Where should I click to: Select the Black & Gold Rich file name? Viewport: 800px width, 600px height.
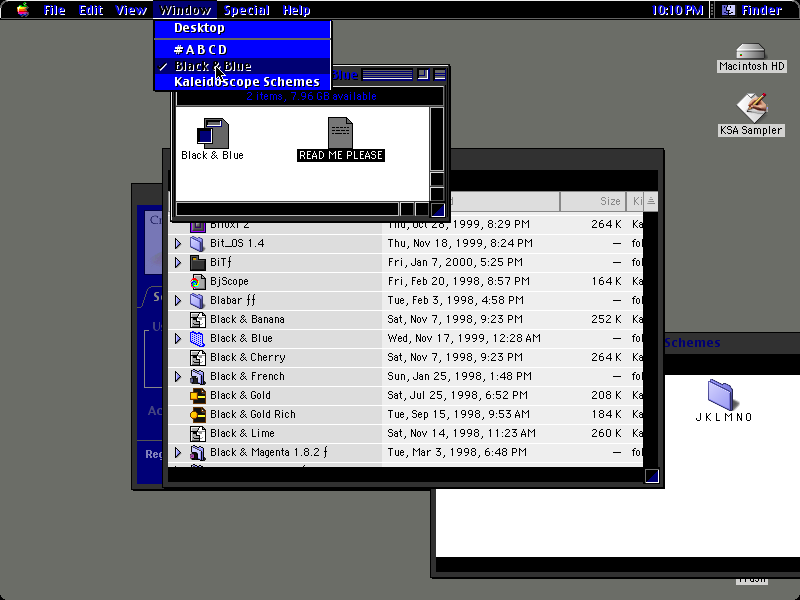[253, 414]
